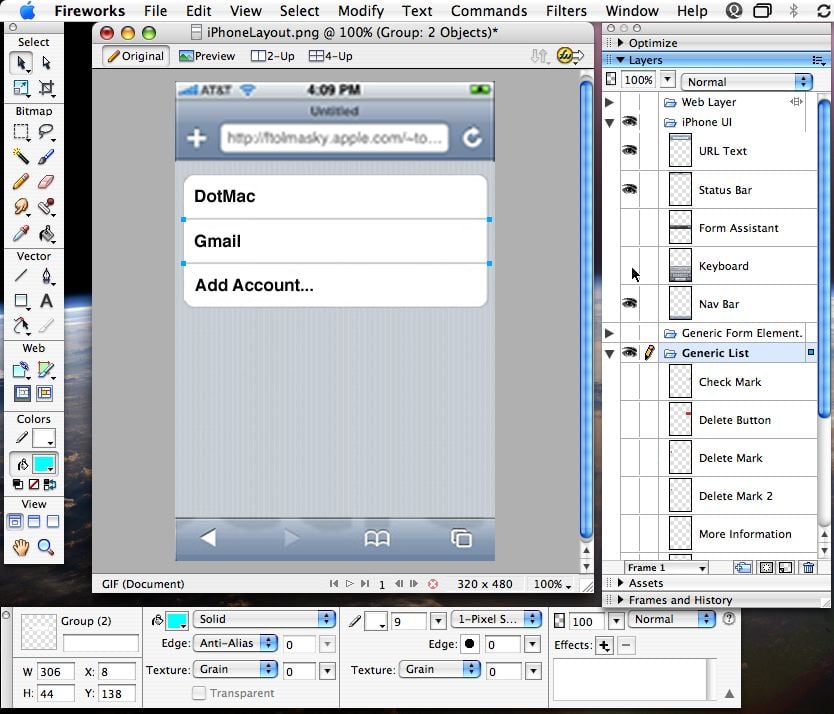
Task: Show the Form Assistant layer
Action: pyautogui.click(x=629, y=228)
